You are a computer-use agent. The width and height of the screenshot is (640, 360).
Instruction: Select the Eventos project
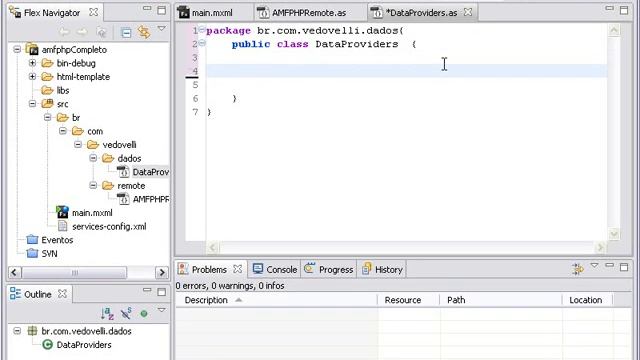[x=50, y=240]
